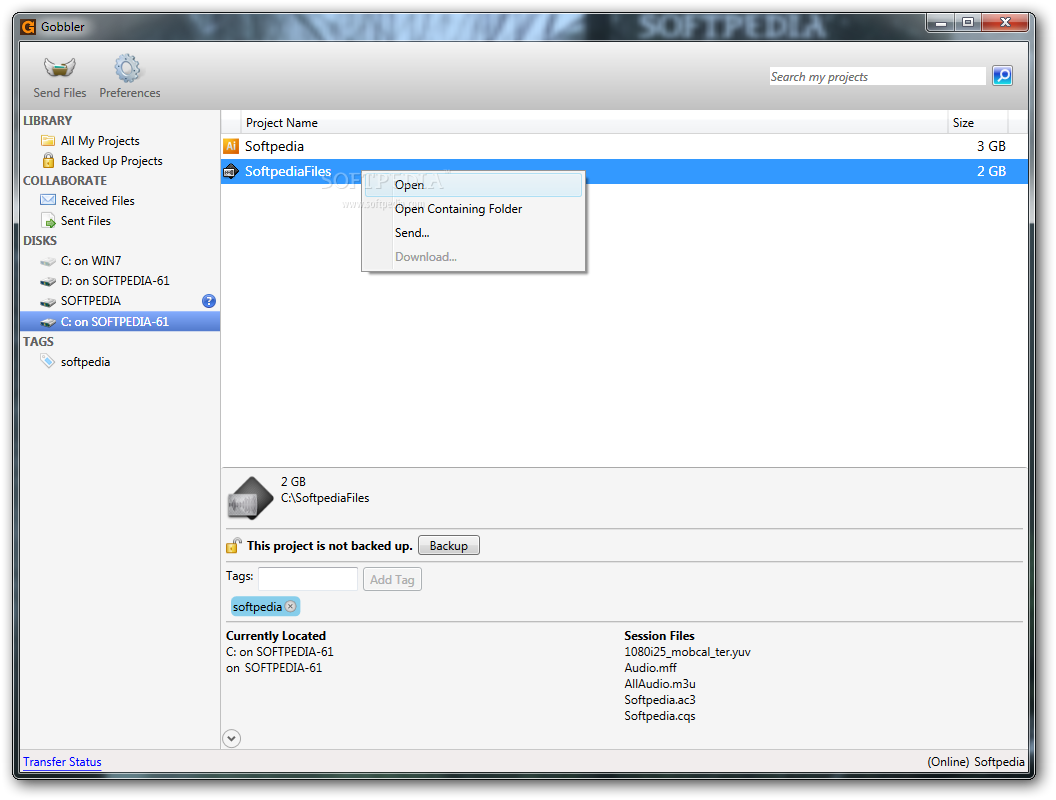Click the 2 GB size cell in list

pyautogui.click(x=991, y=172)
